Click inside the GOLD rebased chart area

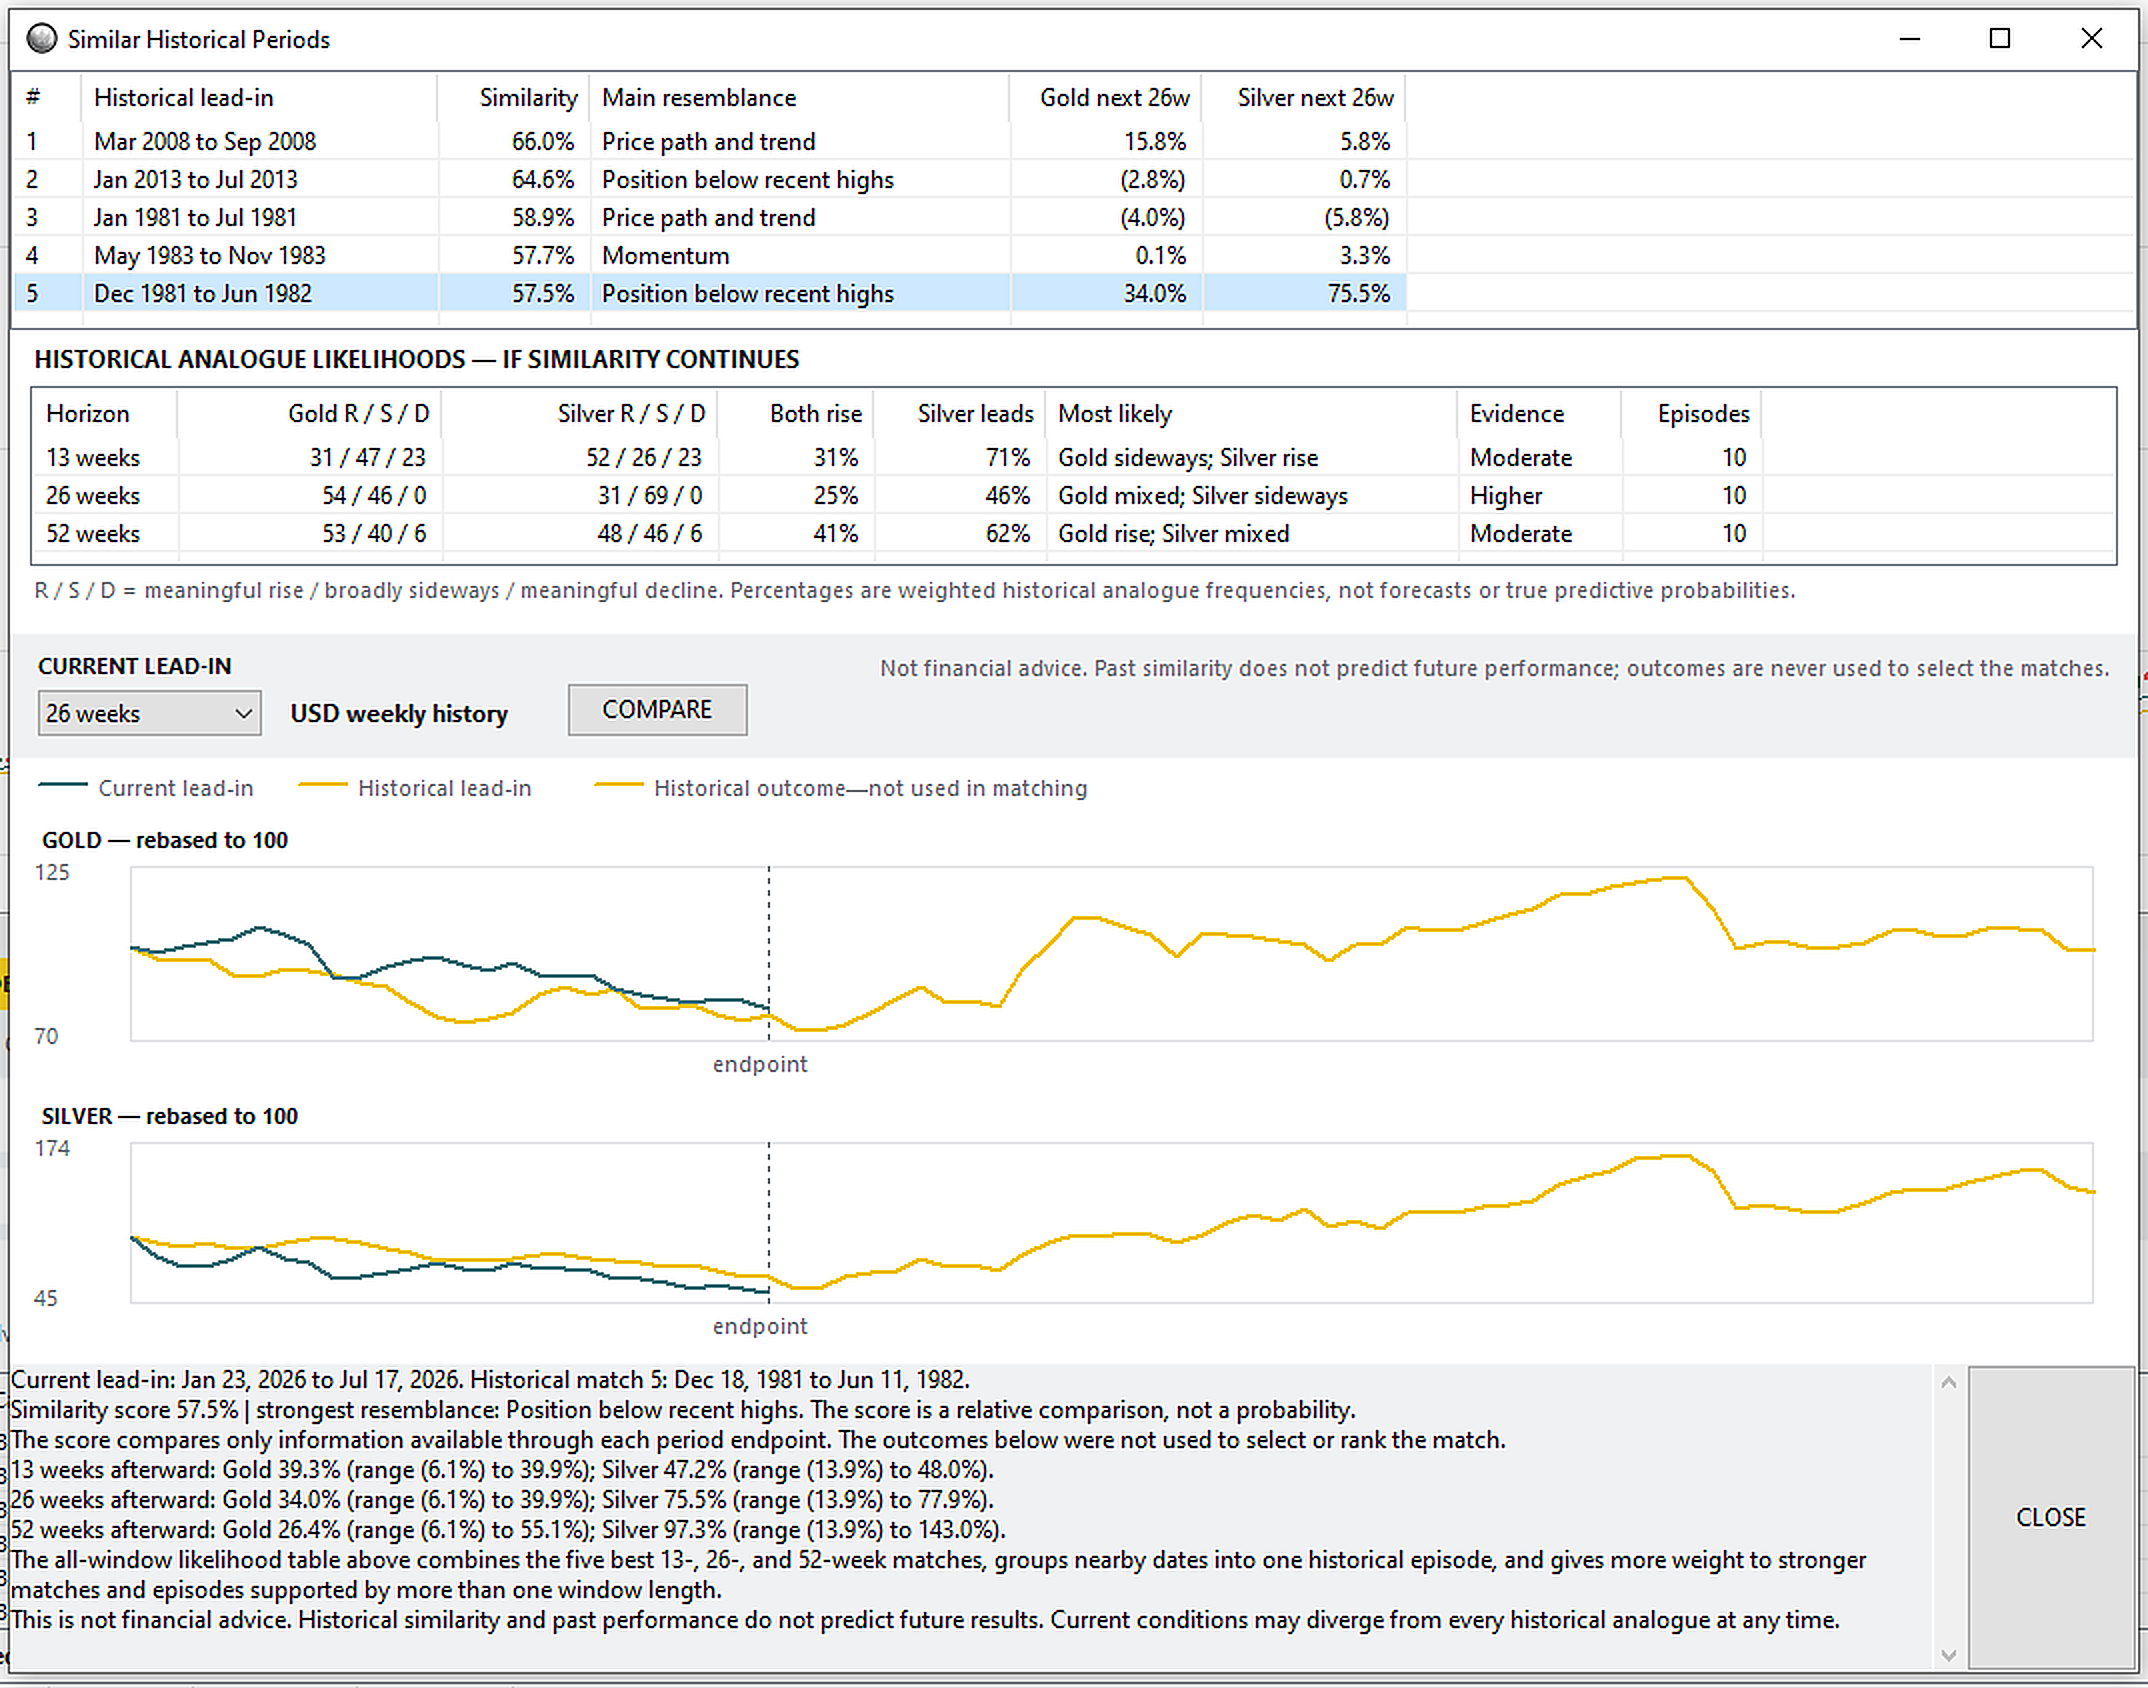1111,954
